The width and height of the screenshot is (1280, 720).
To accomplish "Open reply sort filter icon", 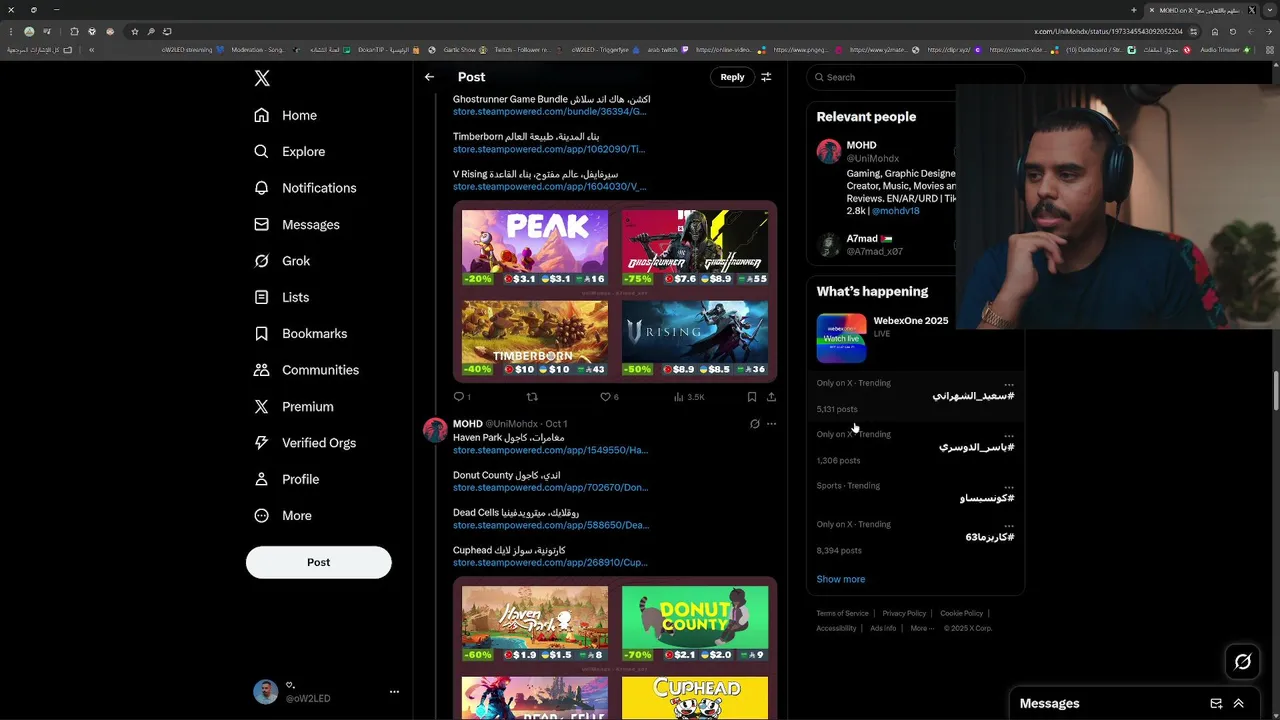I will tap(766, 77).
